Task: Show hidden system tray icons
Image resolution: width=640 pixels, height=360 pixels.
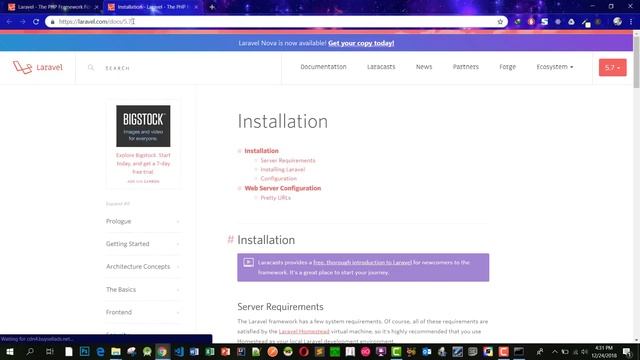Action: point(555,351)
